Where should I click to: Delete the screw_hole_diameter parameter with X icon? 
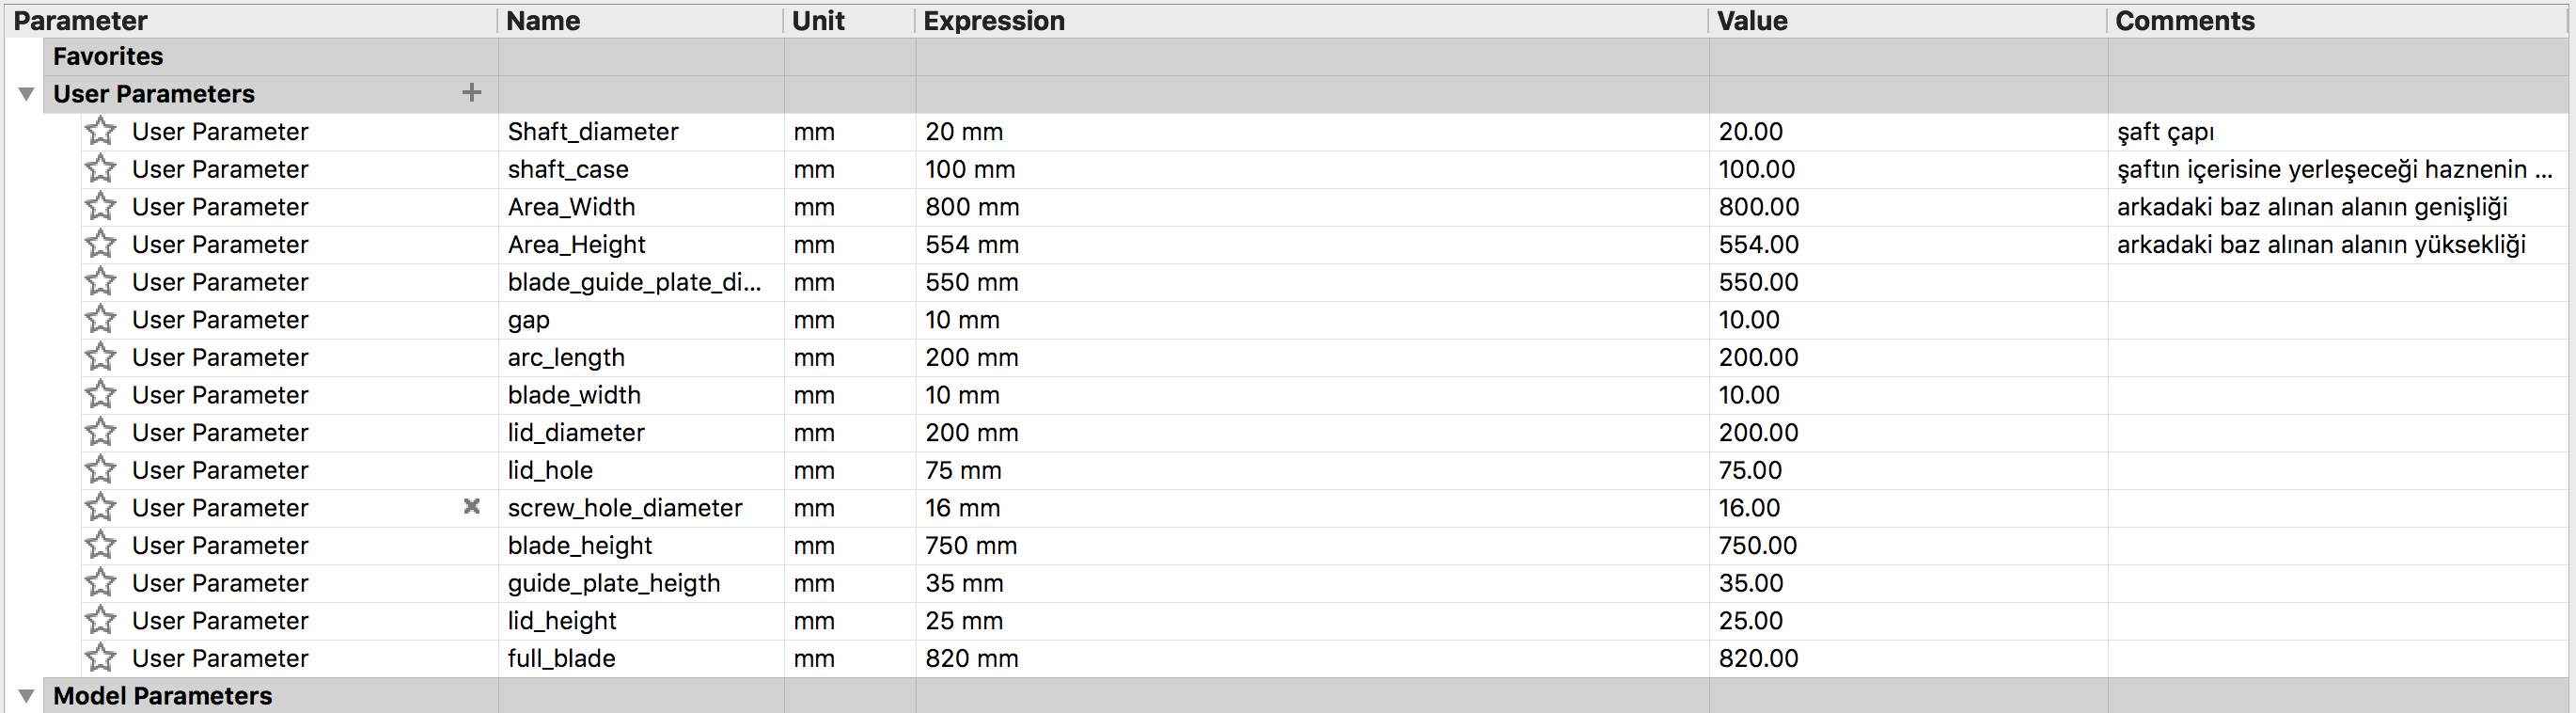pyautogui.click(x=472, y=507)
